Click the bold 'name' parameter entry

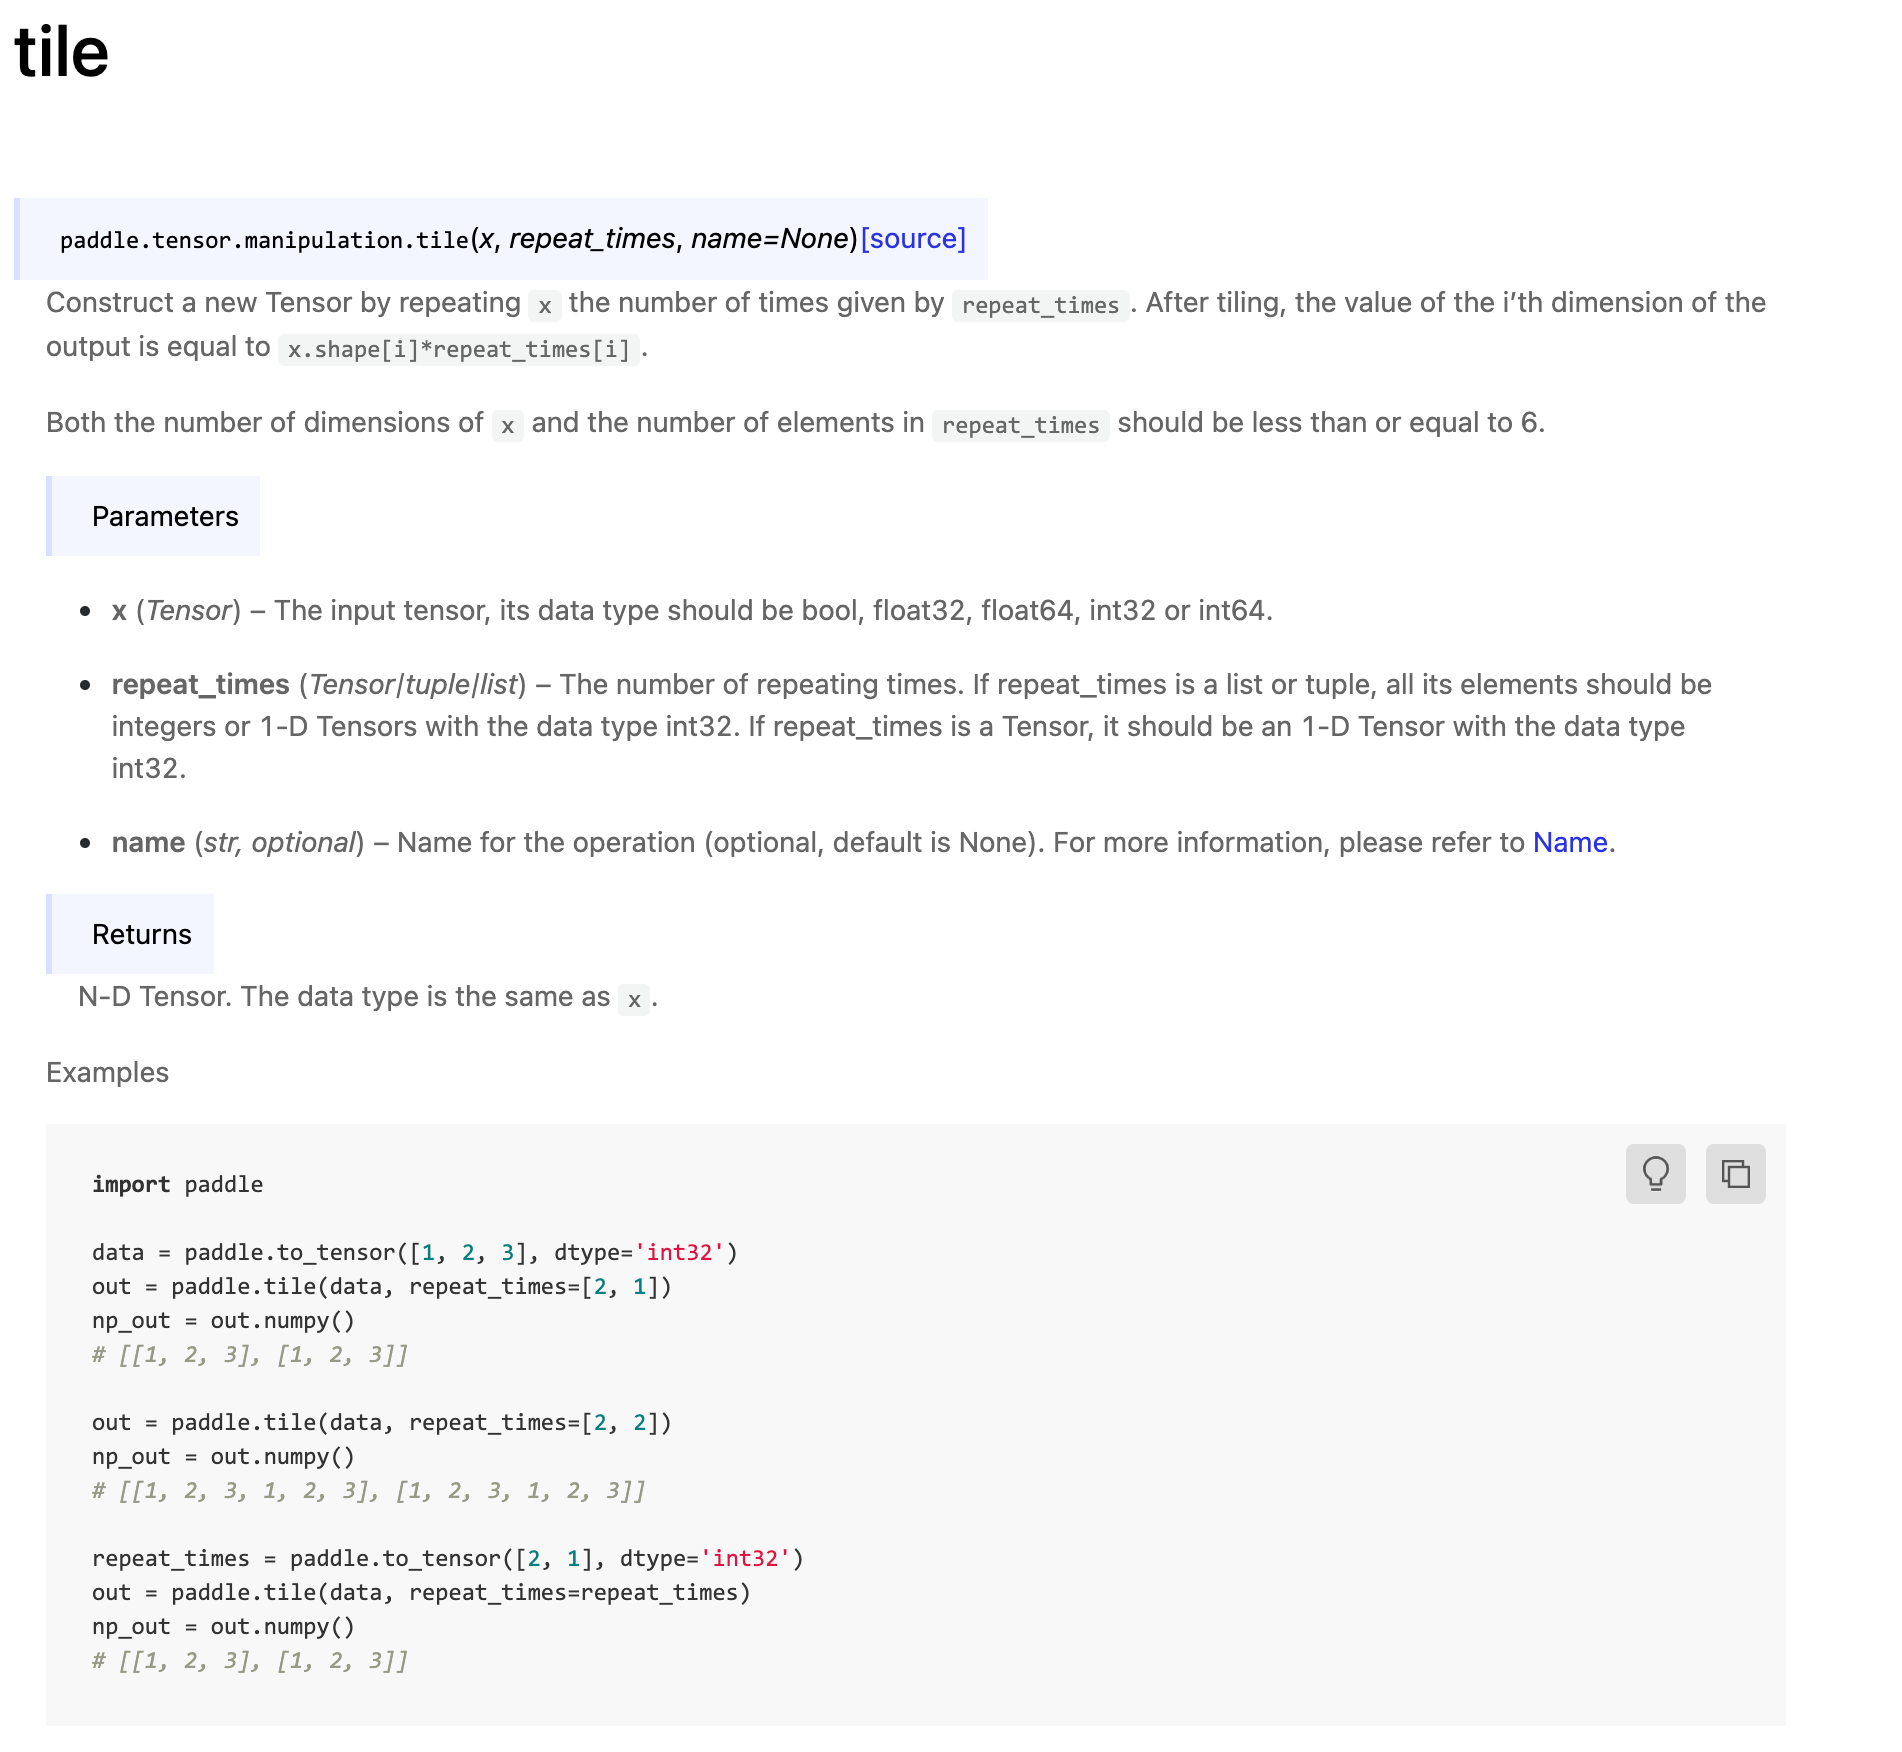pyautogui.click(x=148, y=842)
